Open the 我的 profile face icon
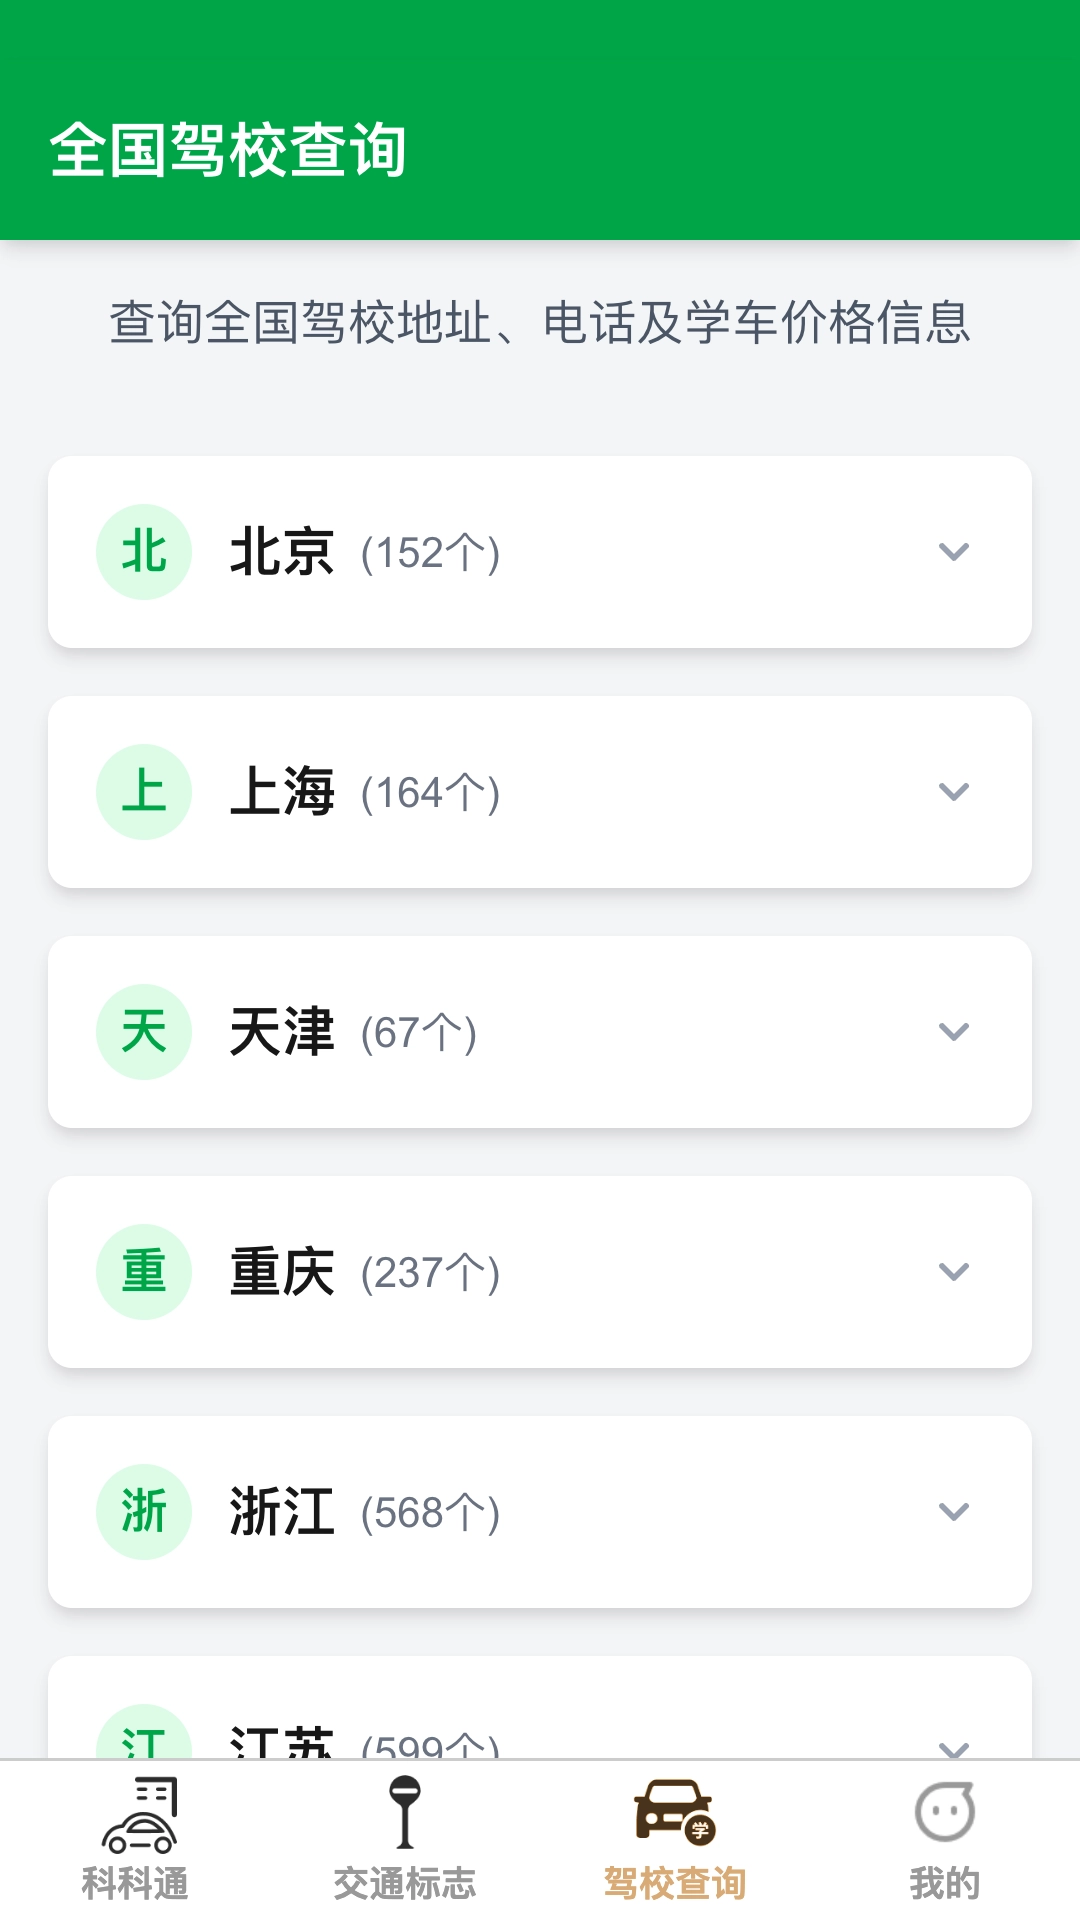Screen dimensions: 1080x1920 click(944, 1812)
